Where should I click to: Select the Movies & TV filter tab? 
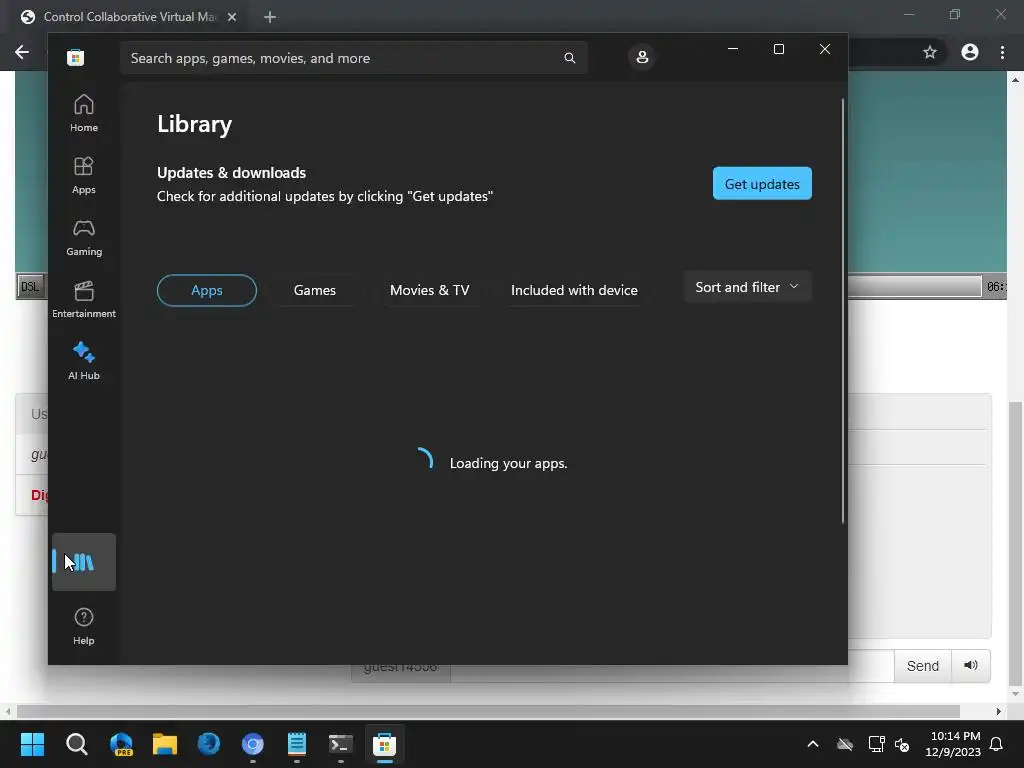430,290
